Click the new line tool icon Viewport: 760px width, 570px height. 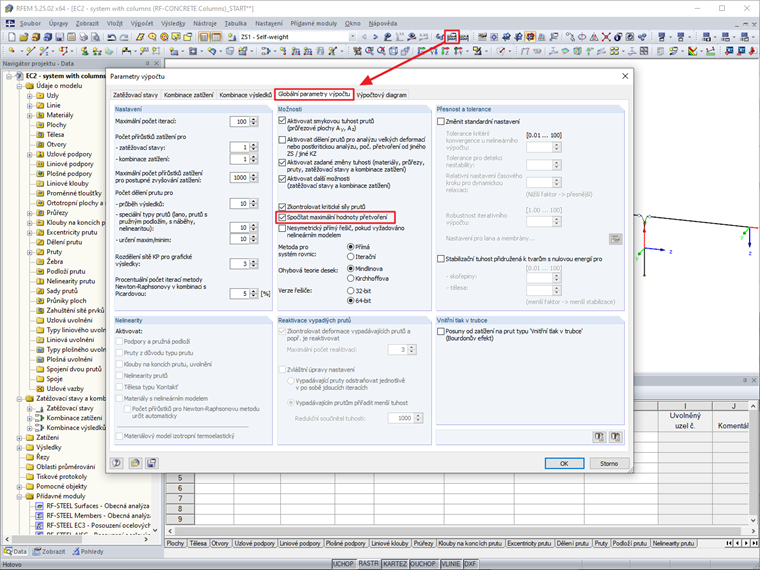click(31, 50)
